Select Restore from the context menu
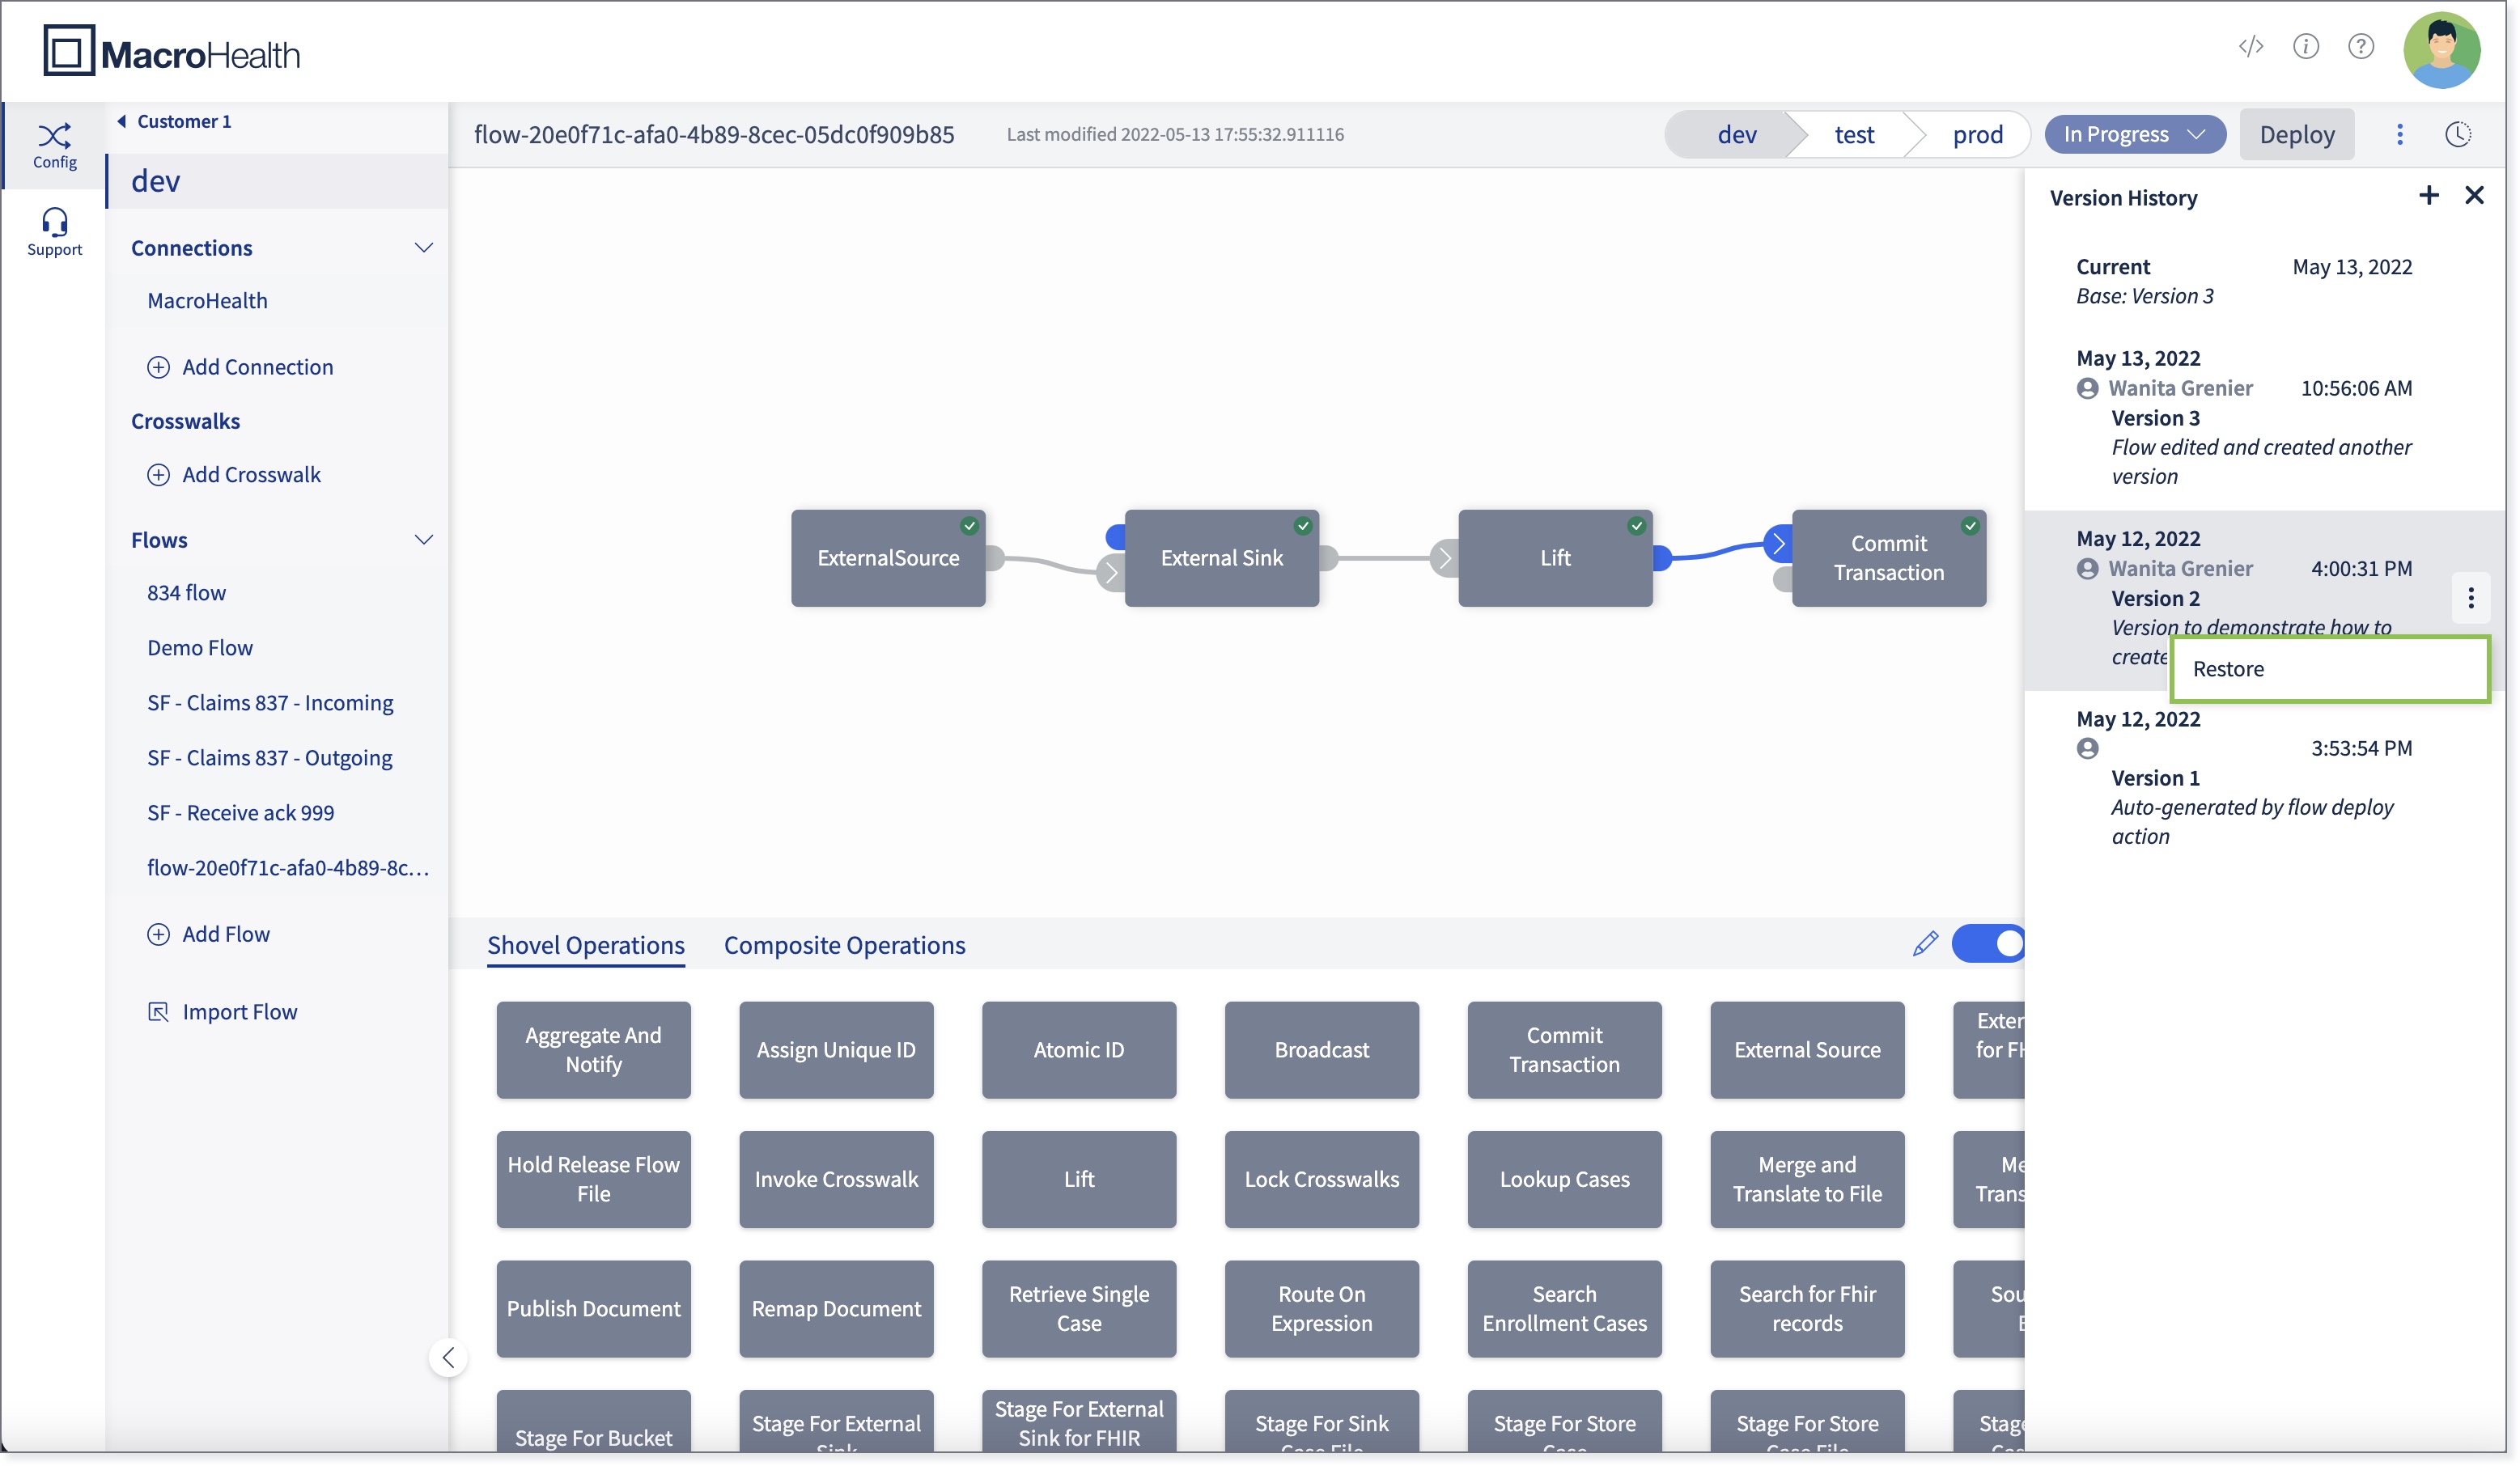Image resolution: width=2520 pixels, height=1466 pixels. pos(2330,669)
